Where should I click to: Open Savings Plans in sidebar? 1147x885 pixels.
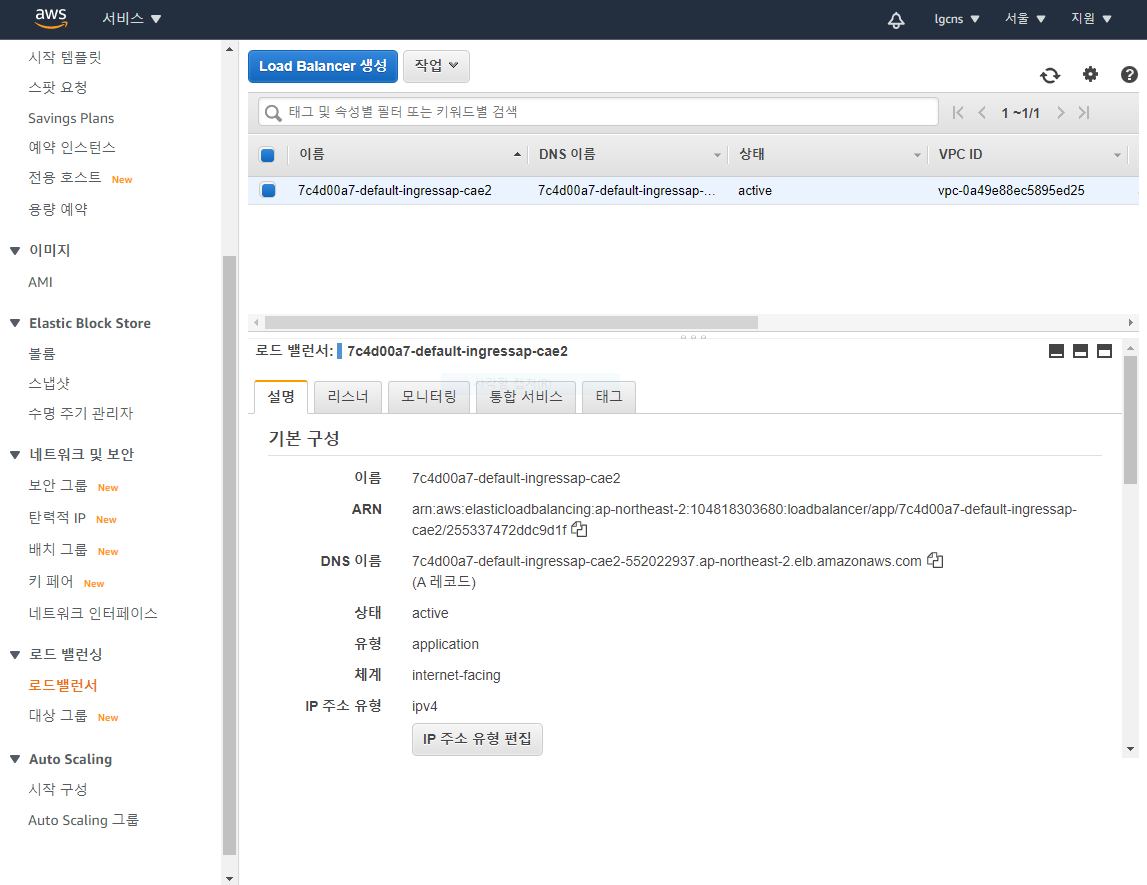pyautogui.click(x=71, y=118)
